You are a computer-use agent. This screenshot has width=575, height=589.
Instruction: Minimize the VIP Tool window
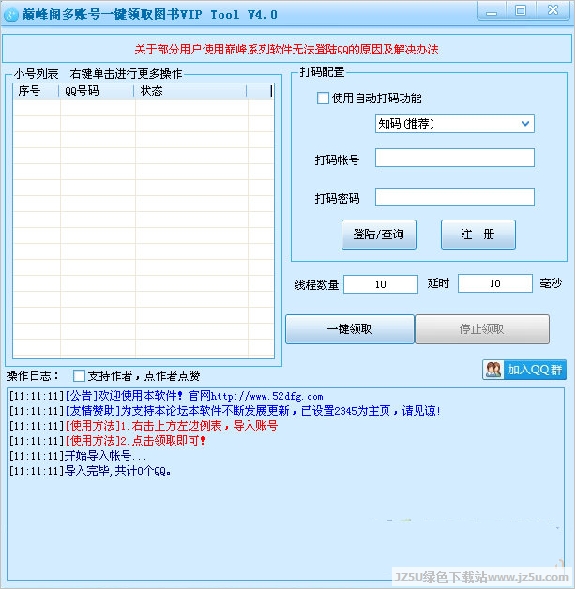pyautogui.click(x=491, y=11)
